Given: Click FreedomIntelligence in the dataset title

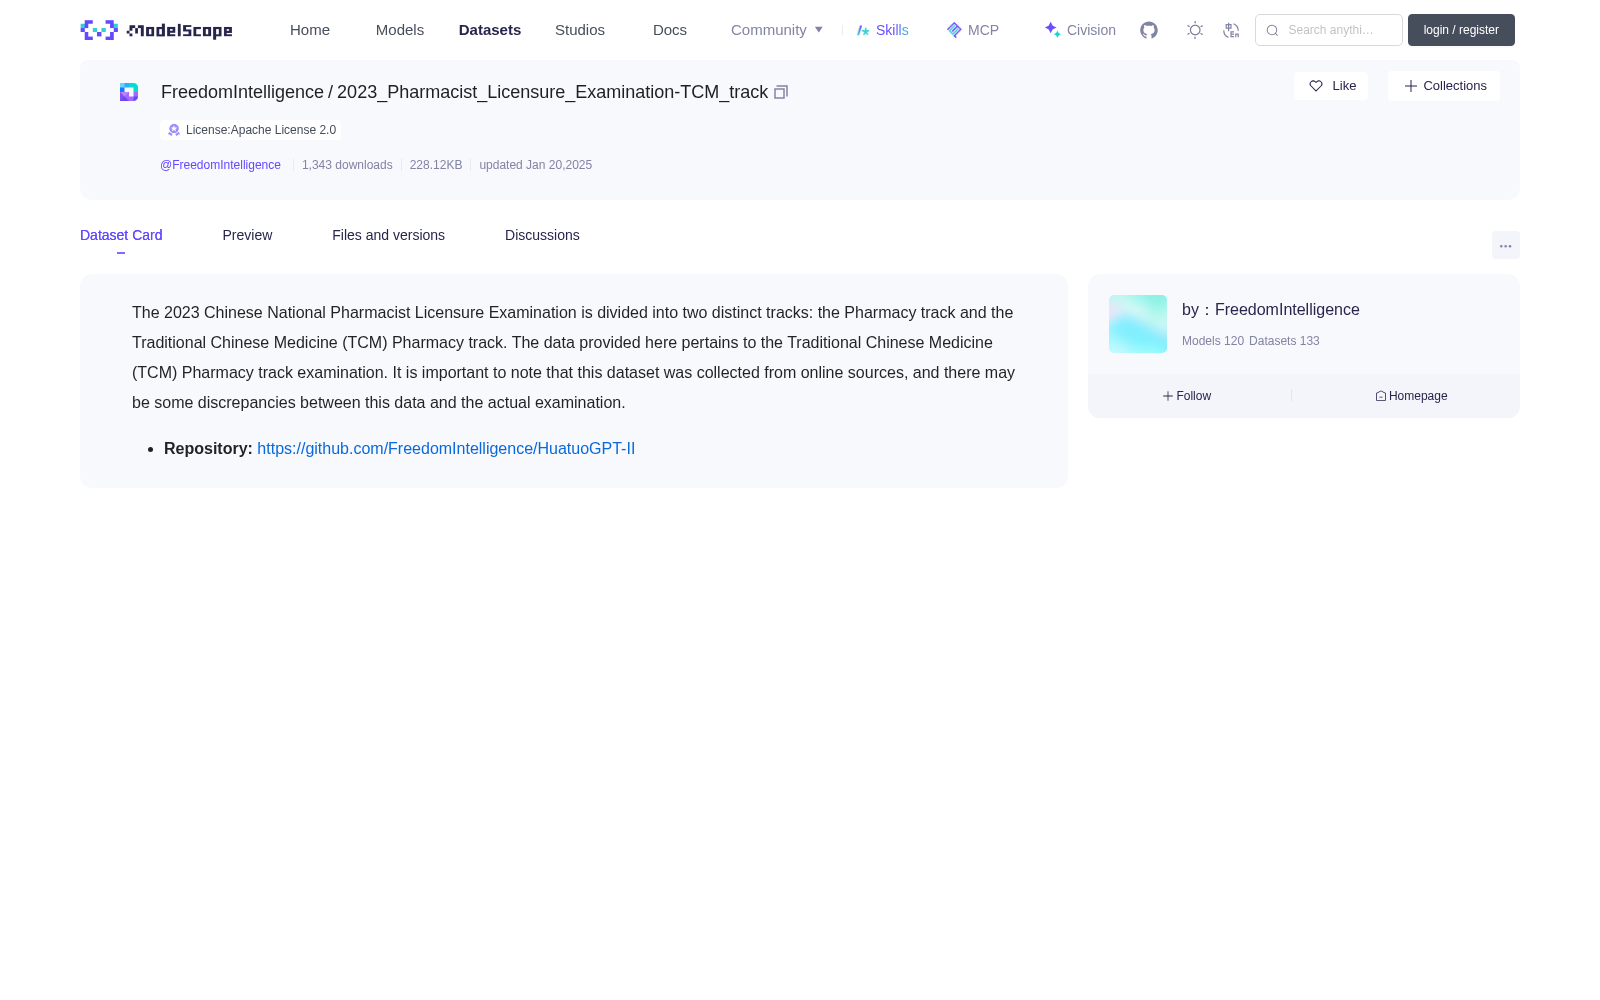Looking at the screenshot, I should click(242, 92).
